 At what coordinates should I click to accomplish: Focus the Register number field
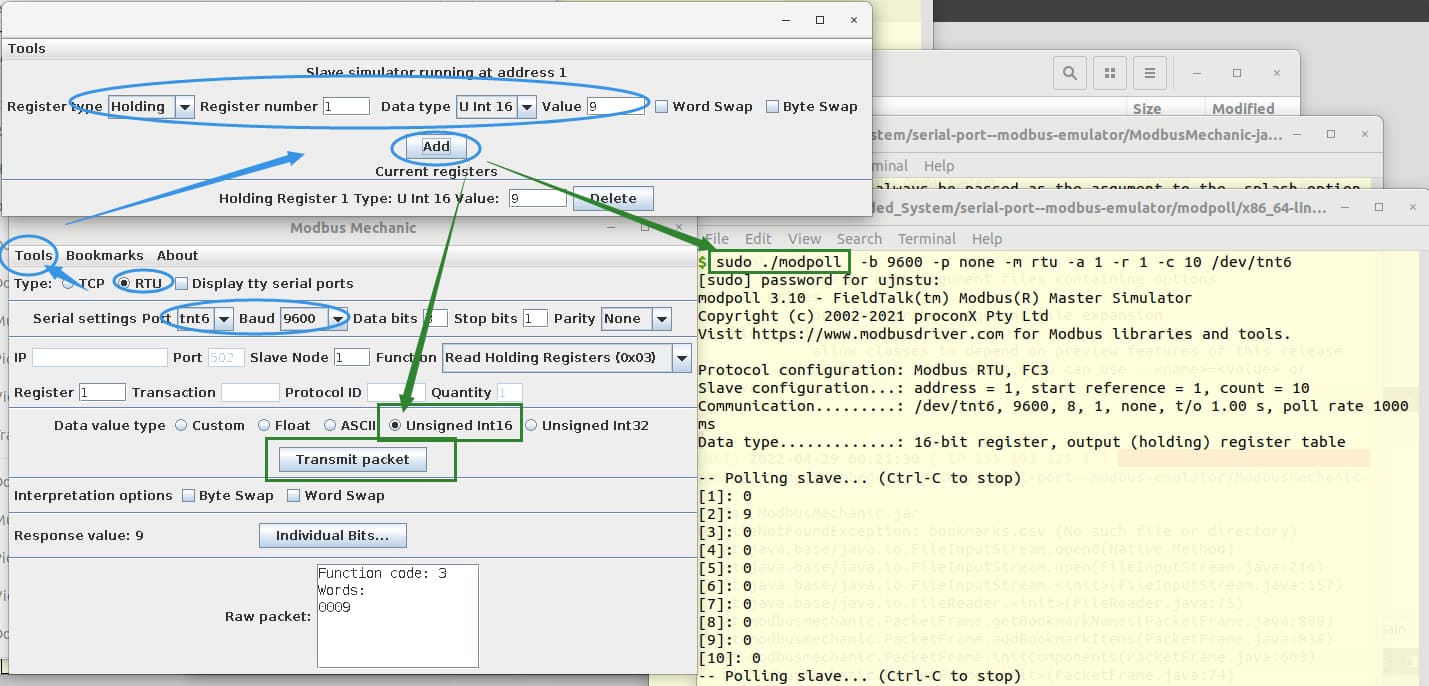click(x=346, y=106)
